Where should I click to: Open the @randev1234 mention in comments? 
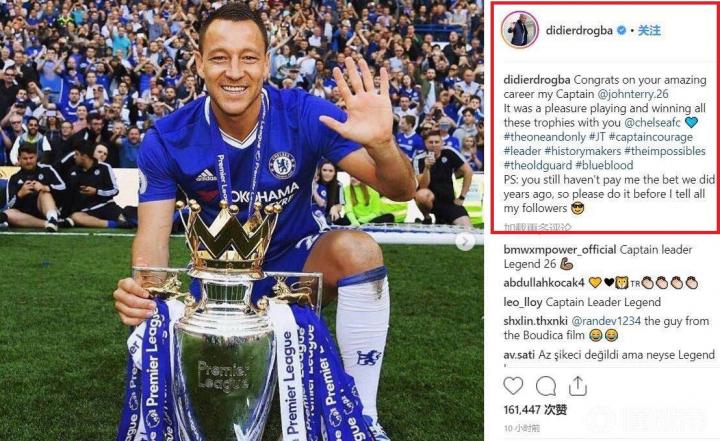click(606, 321)
